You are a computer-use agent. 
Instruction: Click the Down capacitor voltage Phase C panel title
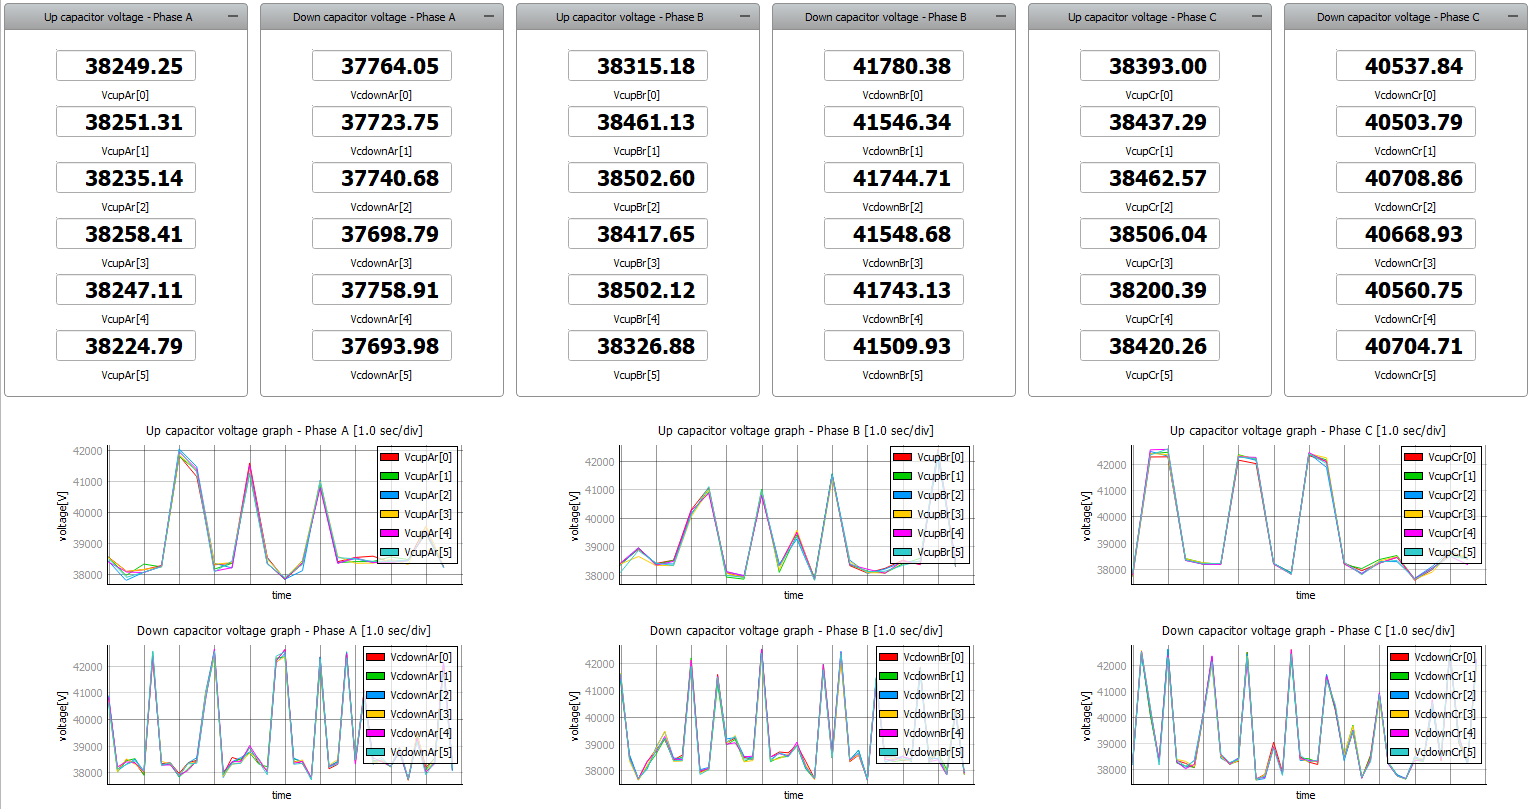coord(1397,17)
